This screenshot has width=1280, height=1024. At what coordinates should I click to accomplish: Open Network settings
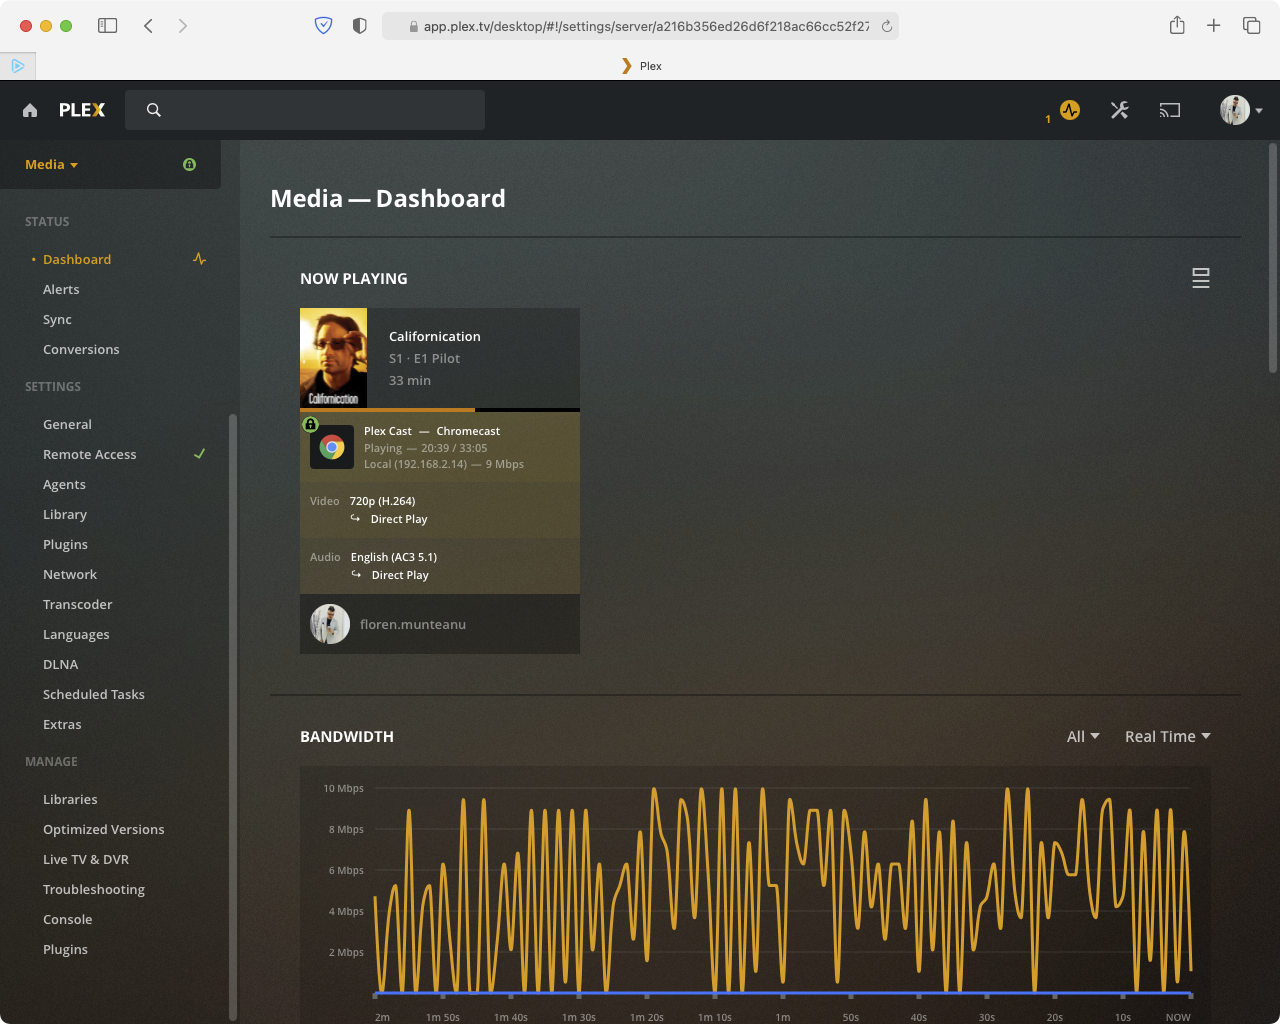pos(70,574)
